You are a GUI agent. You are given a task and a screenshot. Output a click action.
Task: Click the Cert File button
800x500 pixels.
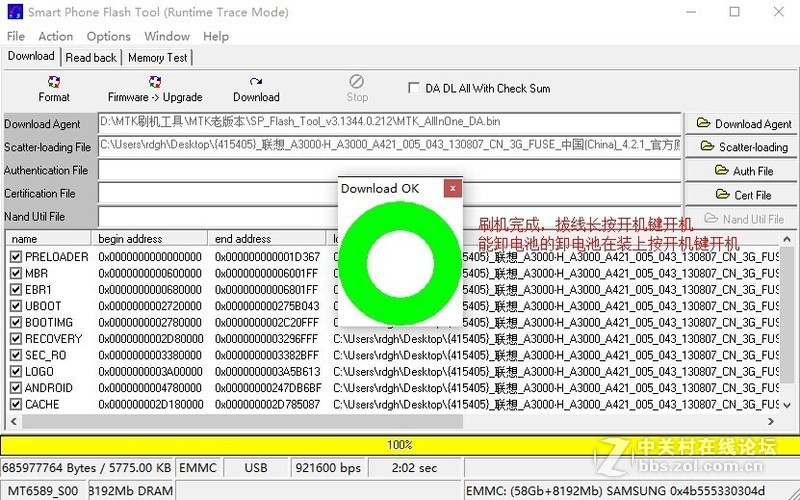tap(743, 195)
